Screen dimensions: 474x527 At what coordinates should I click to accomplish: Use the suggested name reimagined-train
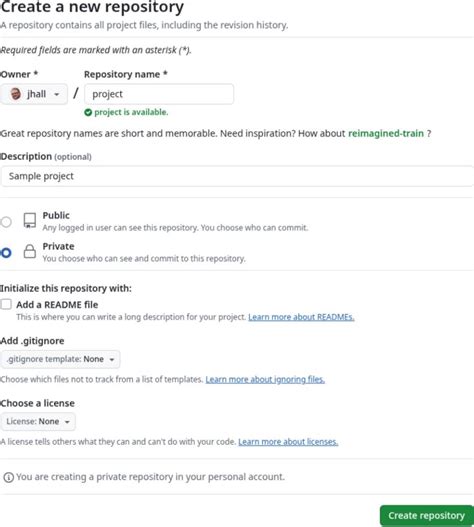coord(386,133)
